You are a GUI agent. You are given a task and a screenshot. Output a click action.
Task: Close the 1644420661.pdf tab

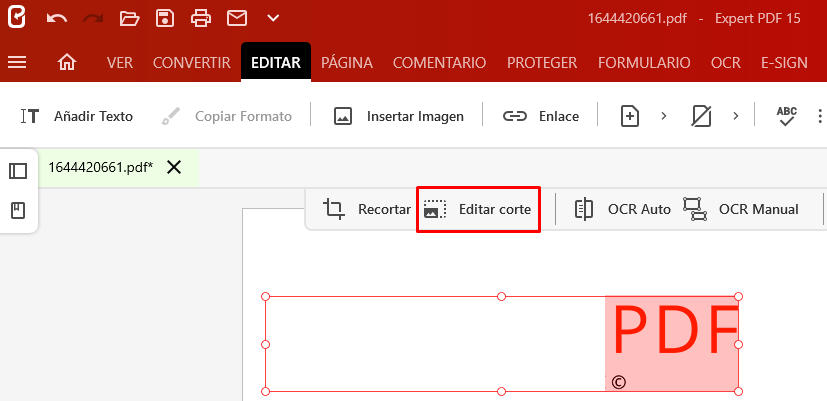tap(174, 168)
